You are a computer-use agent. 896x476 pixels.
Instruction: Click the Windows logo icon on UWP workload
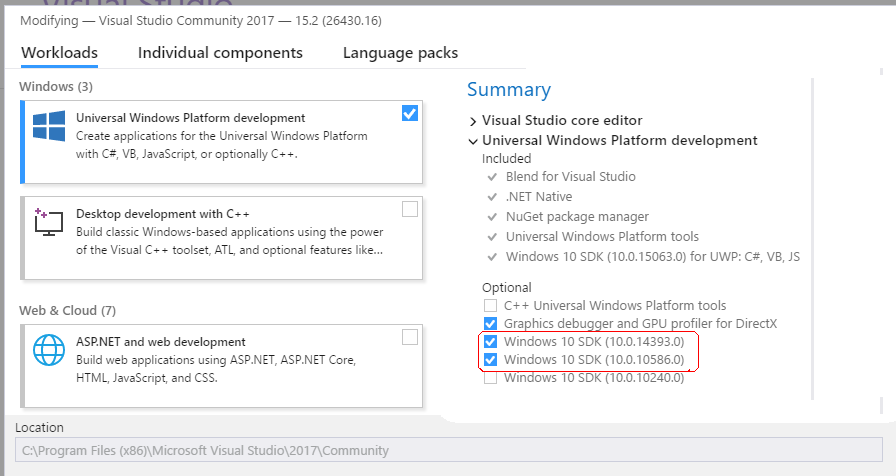(x=49, y=126)
